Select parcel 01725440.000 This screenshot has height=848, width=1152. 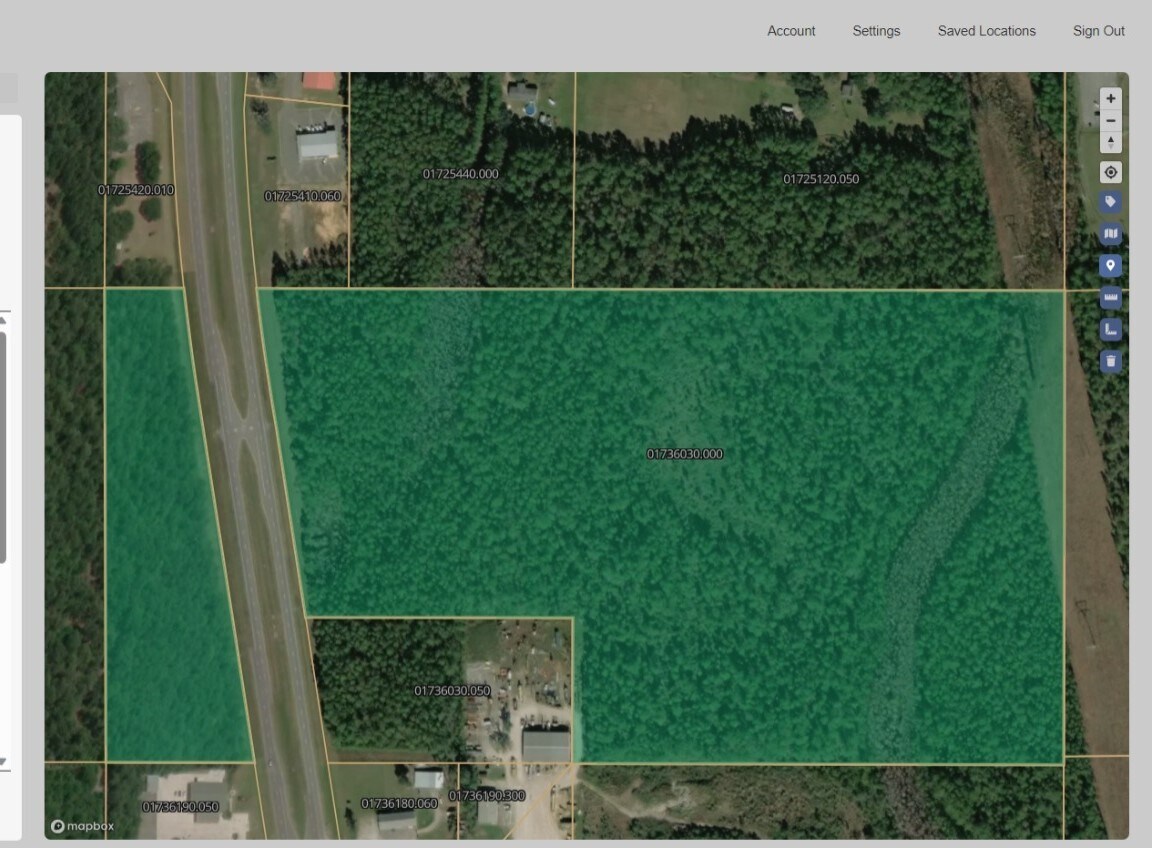(462, 173)
